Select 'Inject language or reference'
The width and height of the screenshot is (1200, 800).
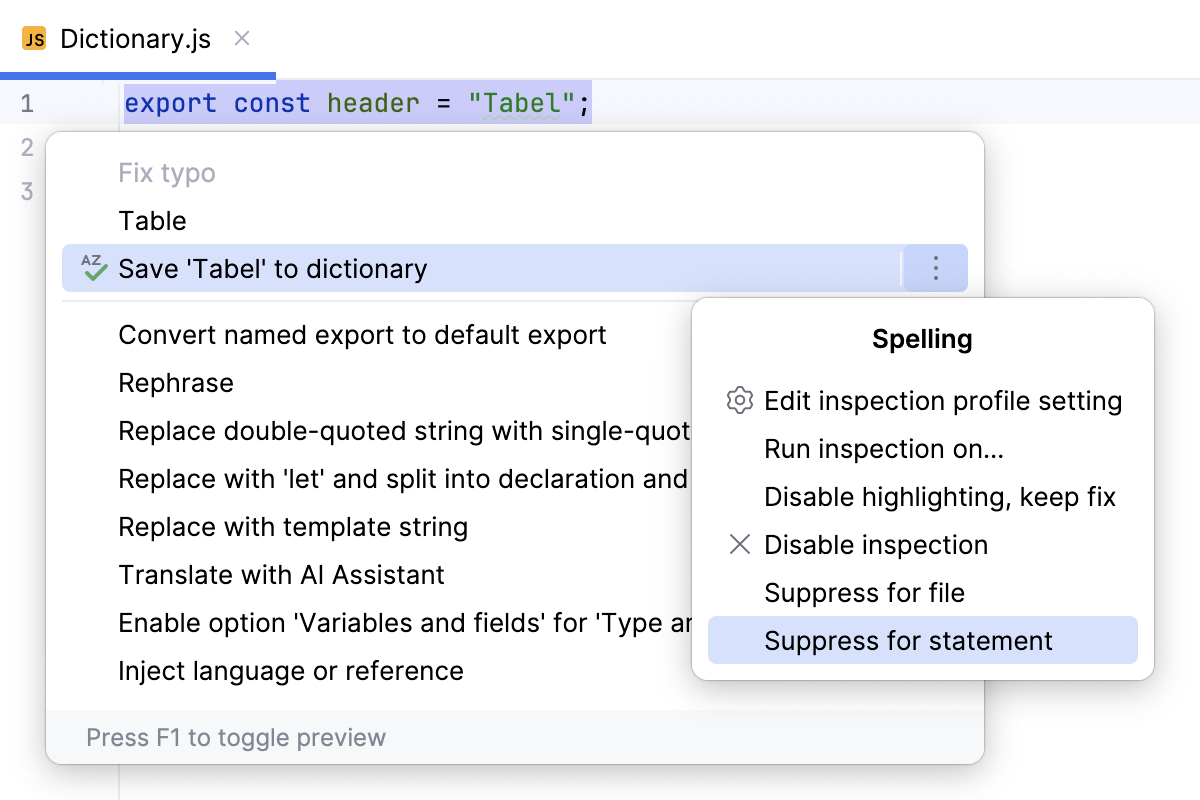pos(290,671)
